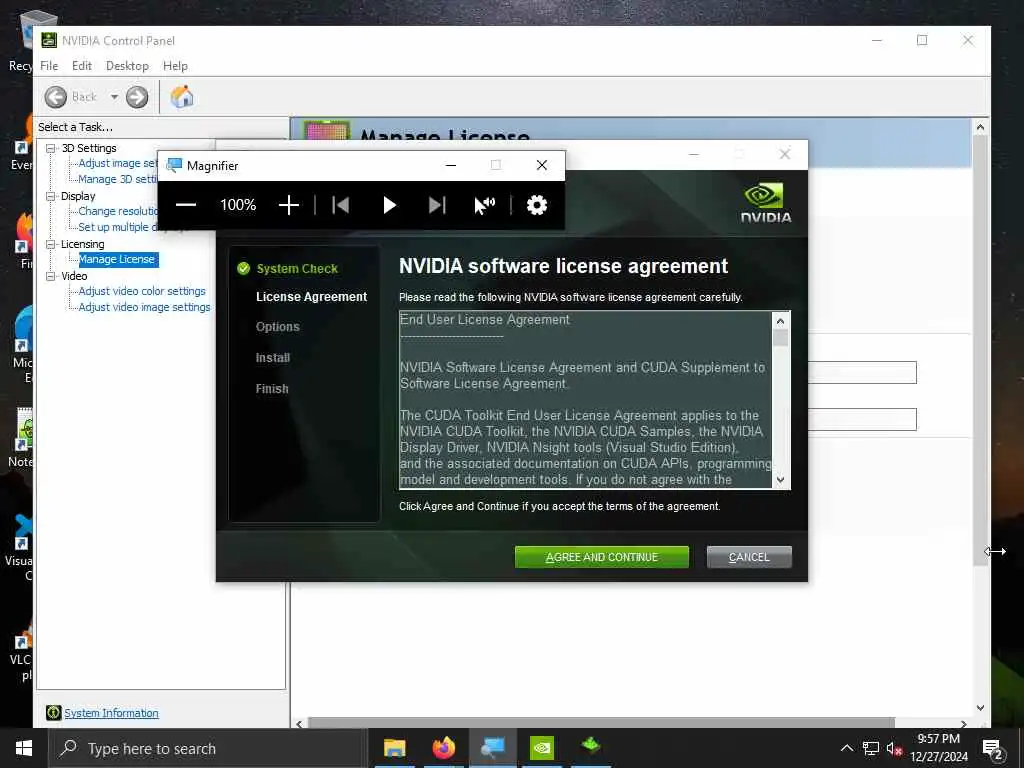The width and height of the screenshot is (1024, 768).
Task: Click Control Panel horizontal scroll left arrow
Action: [299, 724]
